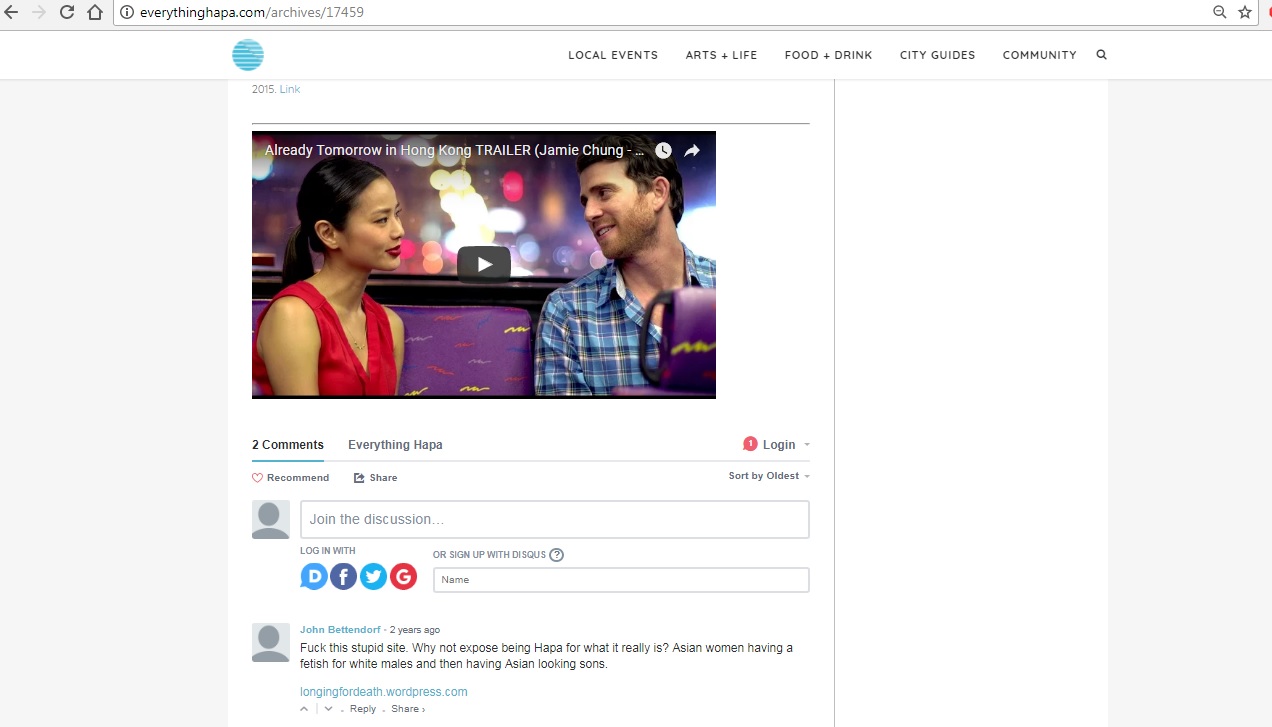Screen dimensions: 1272x727
Task: Go back with the browser back arrow
Action: pyautogui.click(x=12, y=12)
